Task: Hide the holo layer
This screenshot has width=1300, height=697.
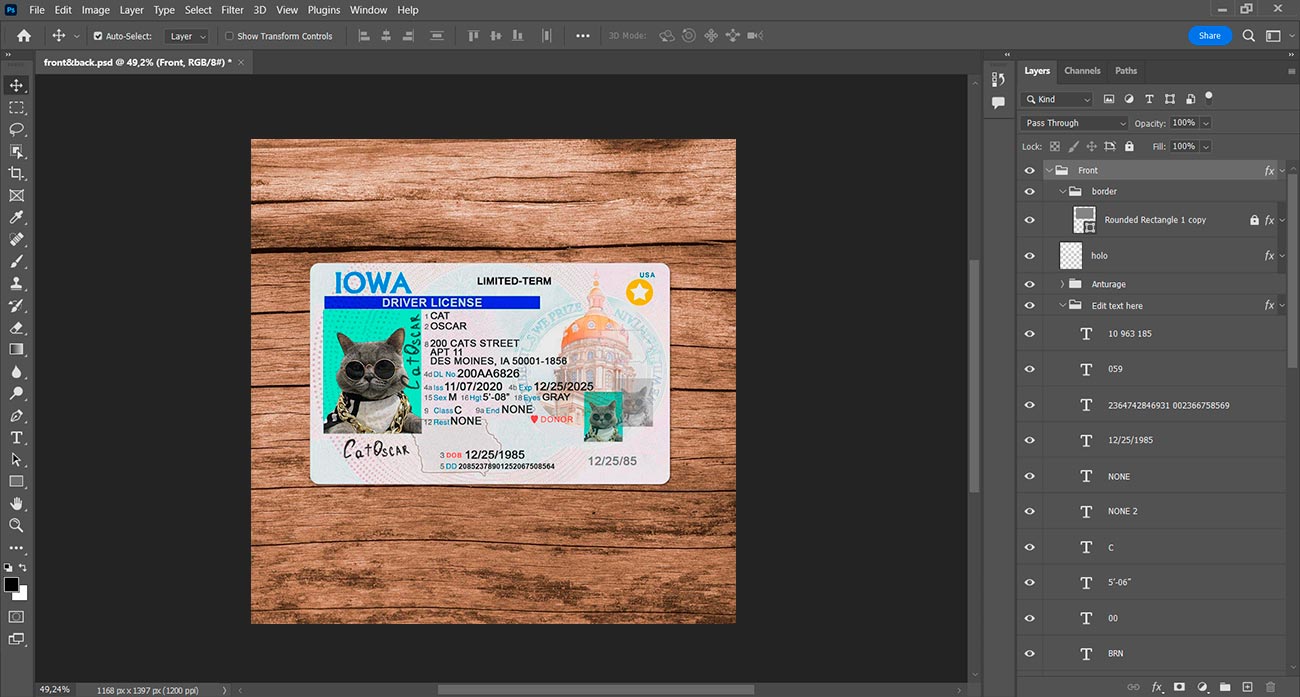Action: (x=1030, y=256)
